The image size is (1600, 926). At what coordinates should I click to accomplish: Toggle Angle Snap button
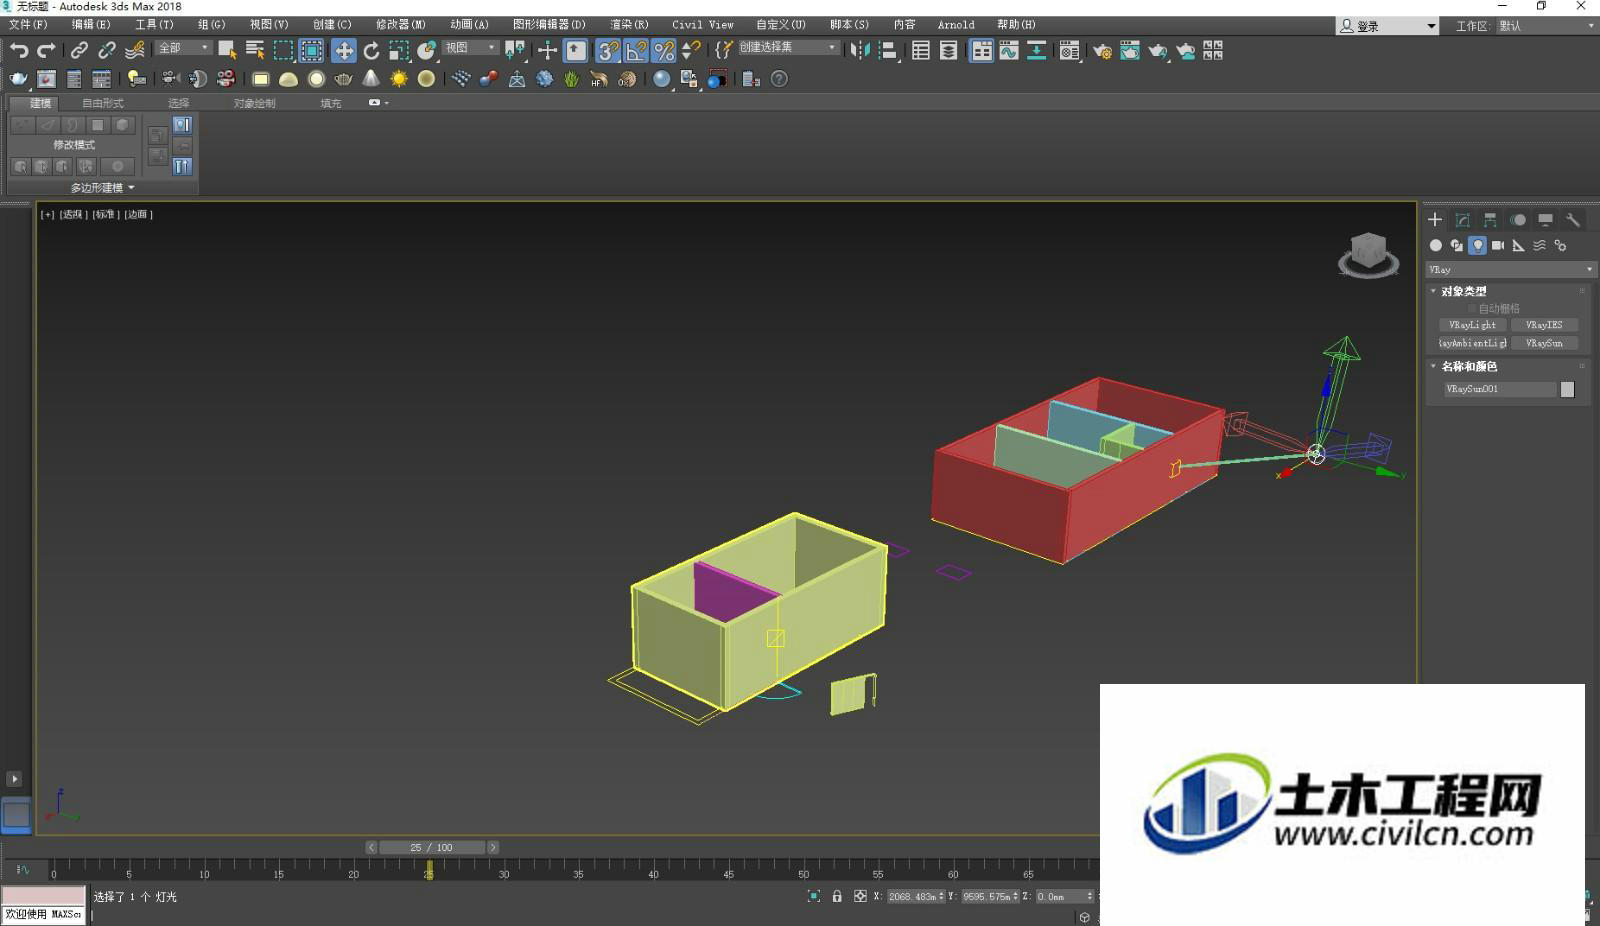click(x=636, y=50)
